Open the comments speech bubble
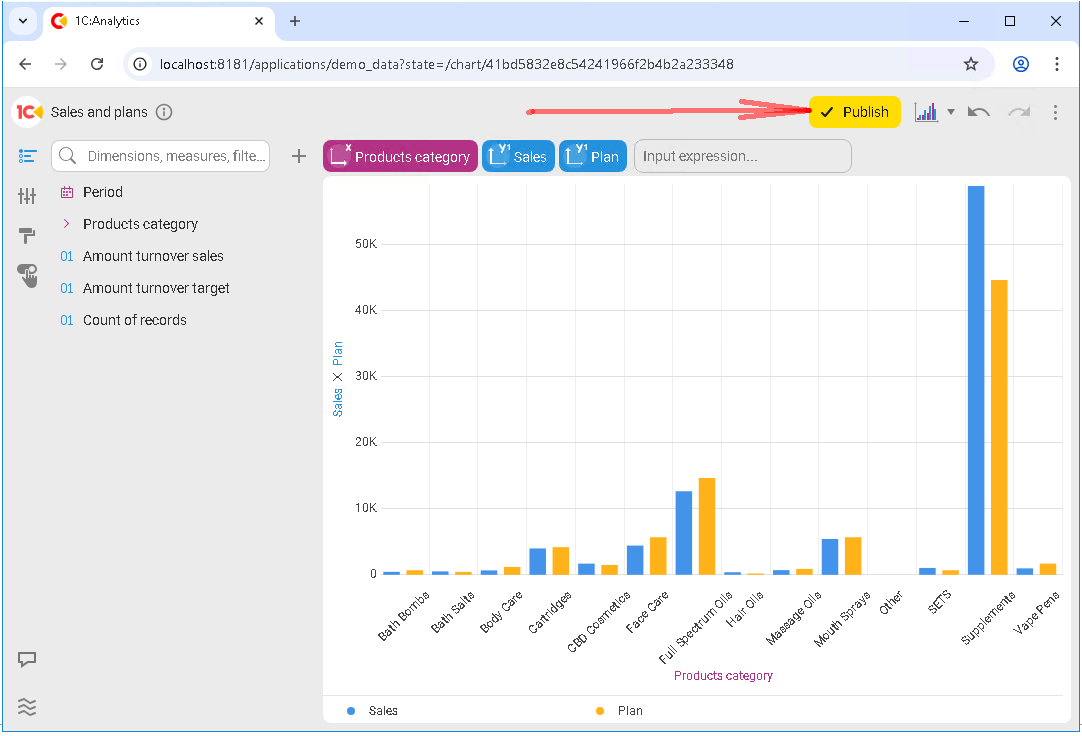This screenshot has height=736, width=1082. point(28,660)
